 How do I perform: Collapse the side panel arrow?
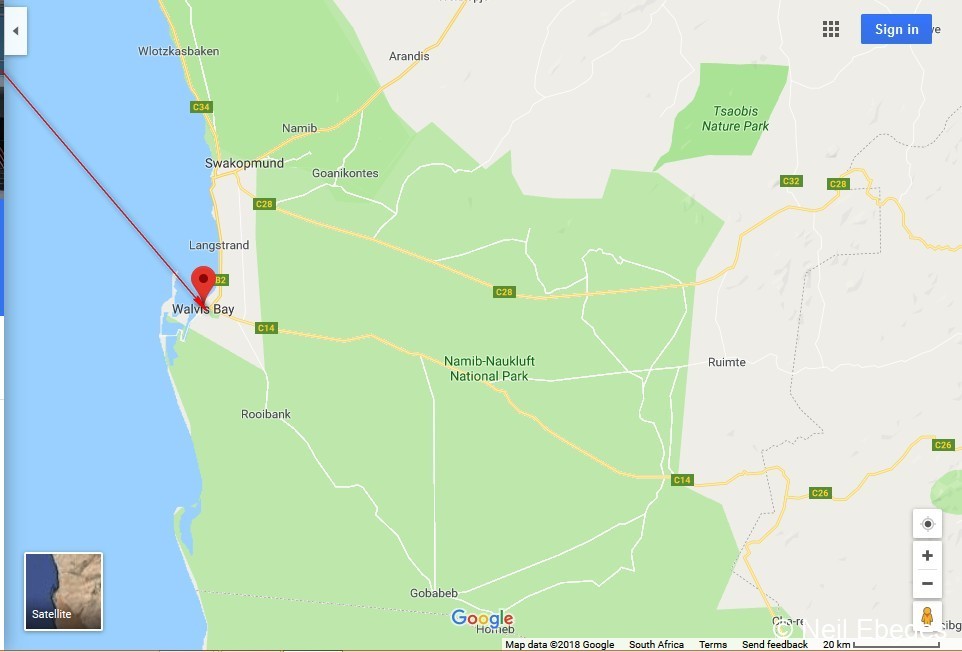pos(15,31)
